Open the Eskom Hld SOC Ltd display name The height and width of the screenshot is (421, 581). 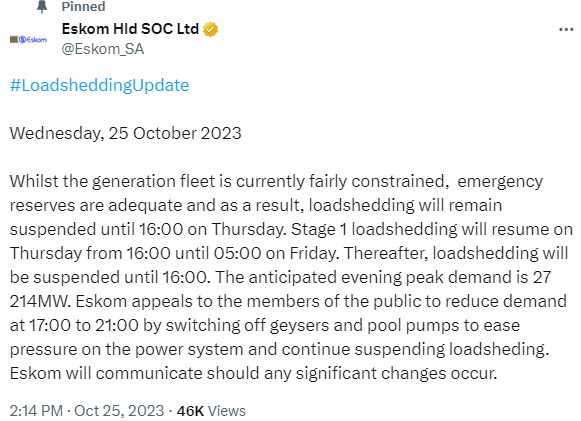tap(130, 29)
